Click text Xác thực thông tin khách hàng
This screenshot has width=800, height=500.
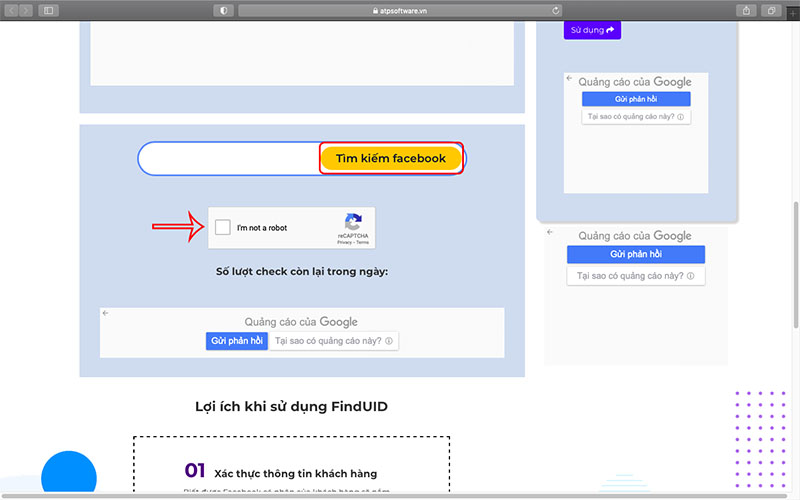(x=296, y=473)
